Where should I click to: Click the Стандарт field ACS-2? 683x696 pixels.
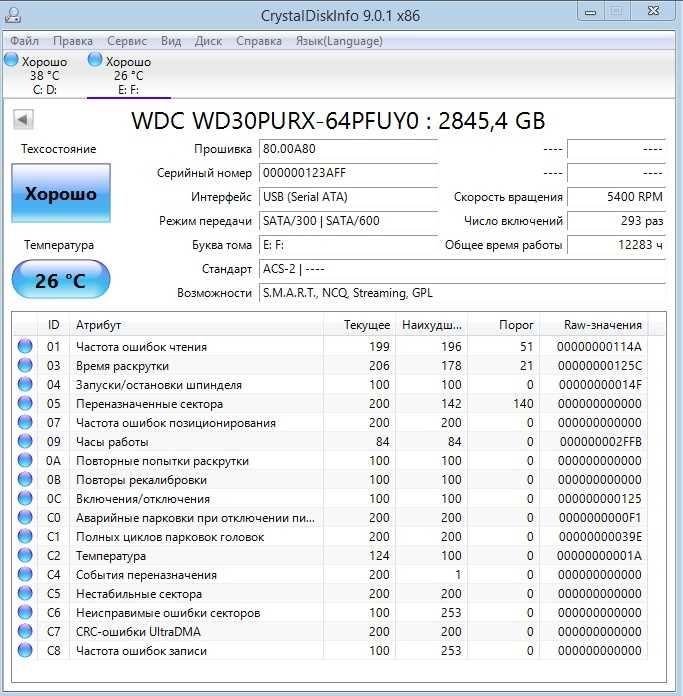[462, 269]
